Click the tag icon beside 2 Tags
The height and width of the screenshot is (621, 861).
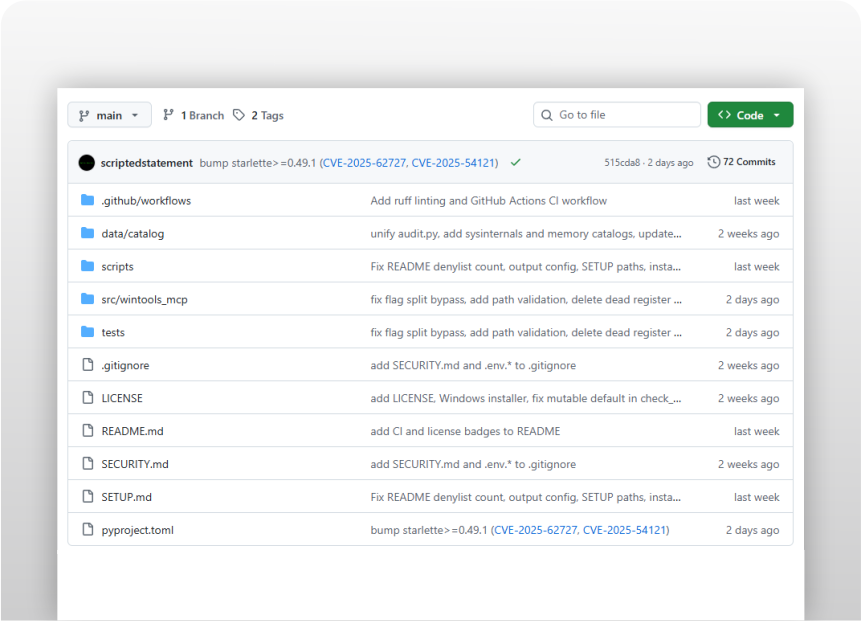(x=237, y=115)
